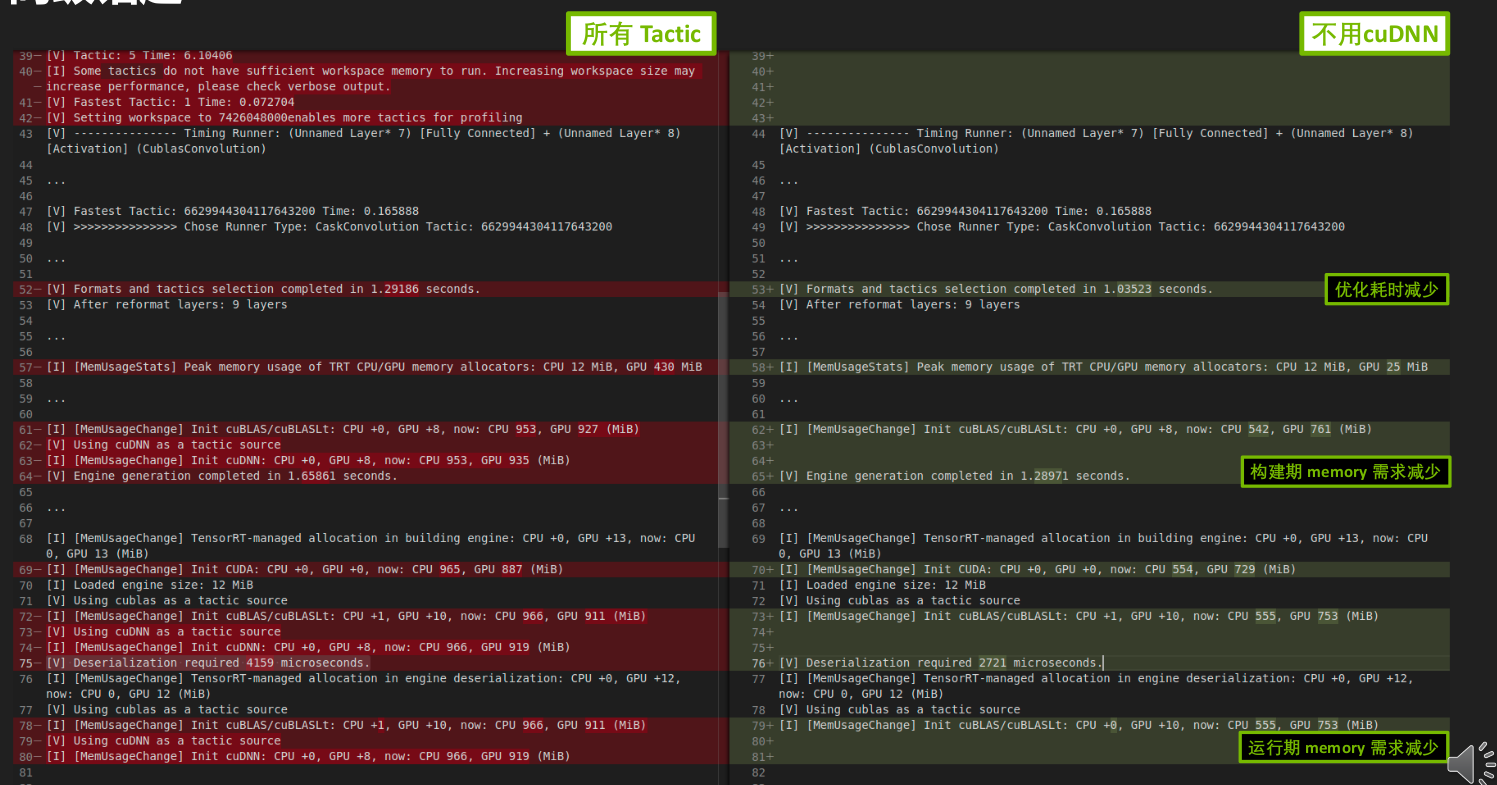This screenshot has width=1497, height=785.
Task: Click the "优化耗时减少" annotation box
Action: point(1386,290)
